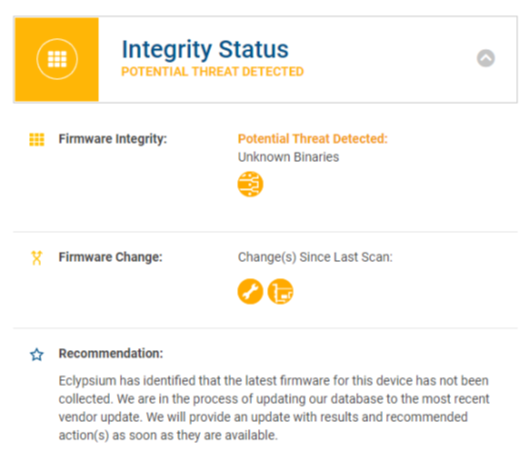This screenshot has height=472, width=531.
Task: Click the Eclypsium recommendation paragraph
Action: coord(274,408)
